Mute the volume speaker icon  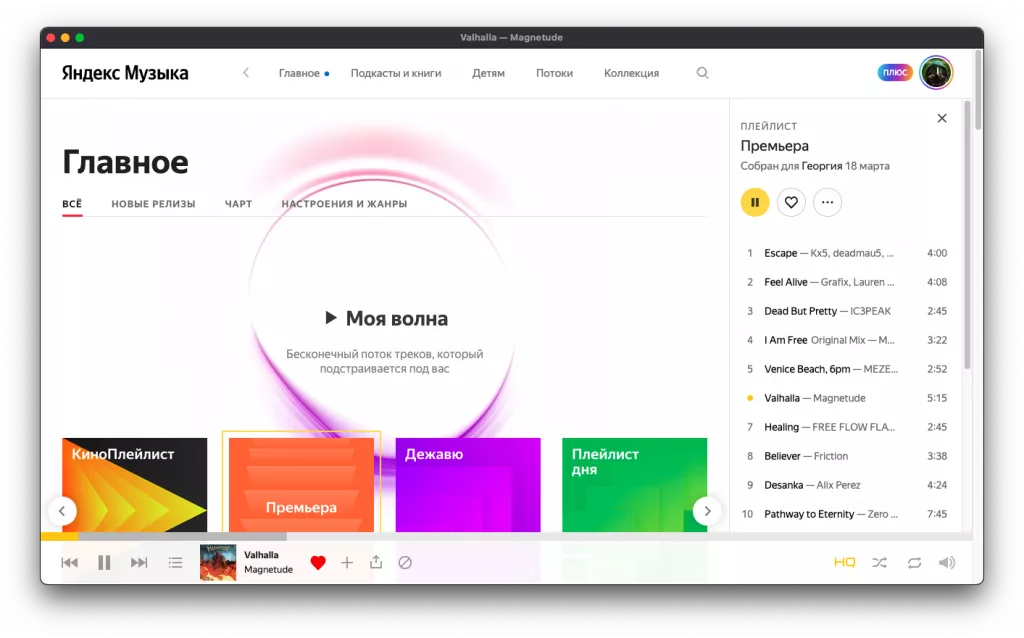947,562
